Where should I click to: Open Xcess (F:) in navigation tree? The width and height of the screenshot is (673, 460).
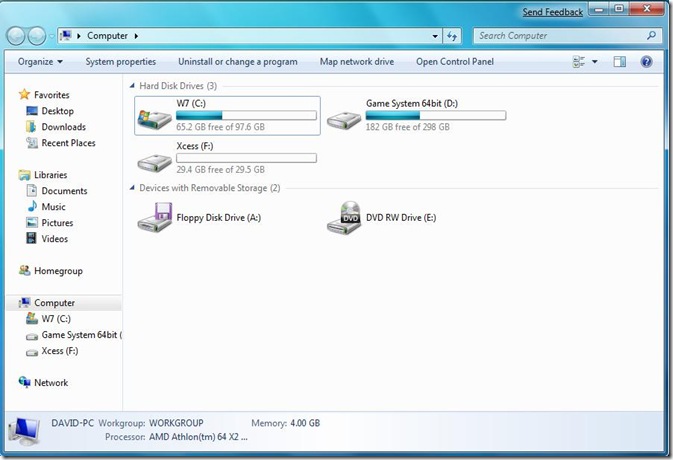pos(60,351)
